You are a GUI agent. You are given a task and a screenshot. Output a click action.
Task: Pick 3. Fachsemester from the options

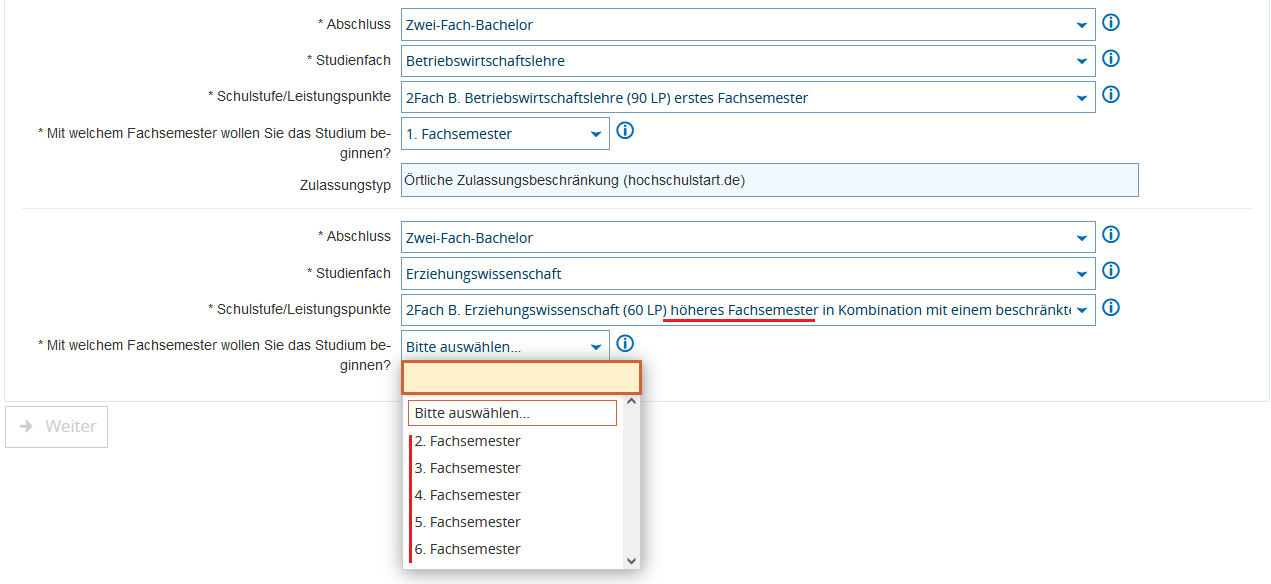[467, 467]
